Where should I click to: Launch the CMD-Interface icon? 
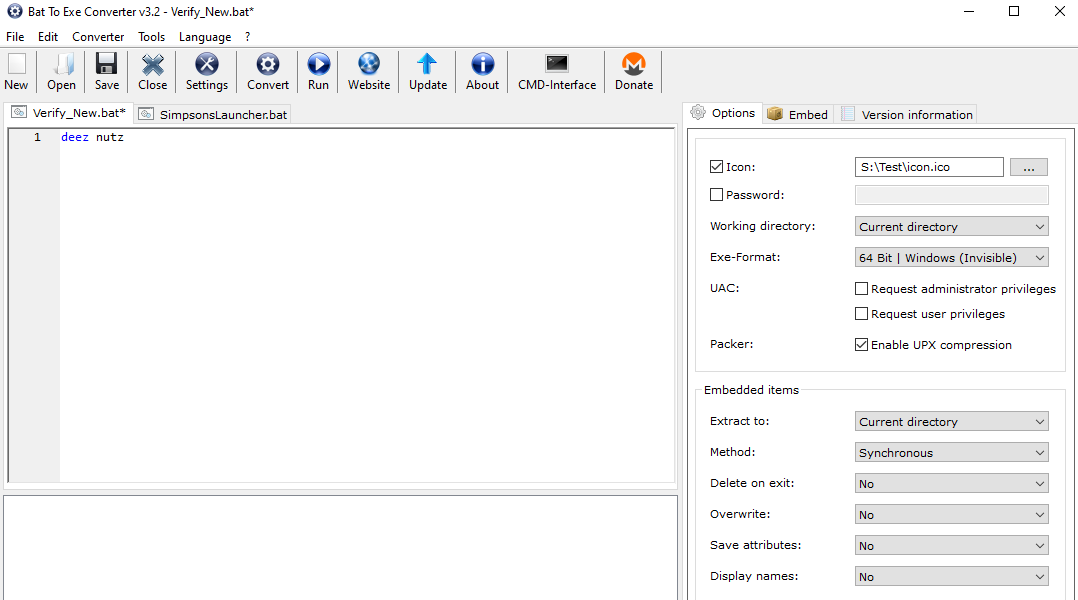tap(557, 64)
